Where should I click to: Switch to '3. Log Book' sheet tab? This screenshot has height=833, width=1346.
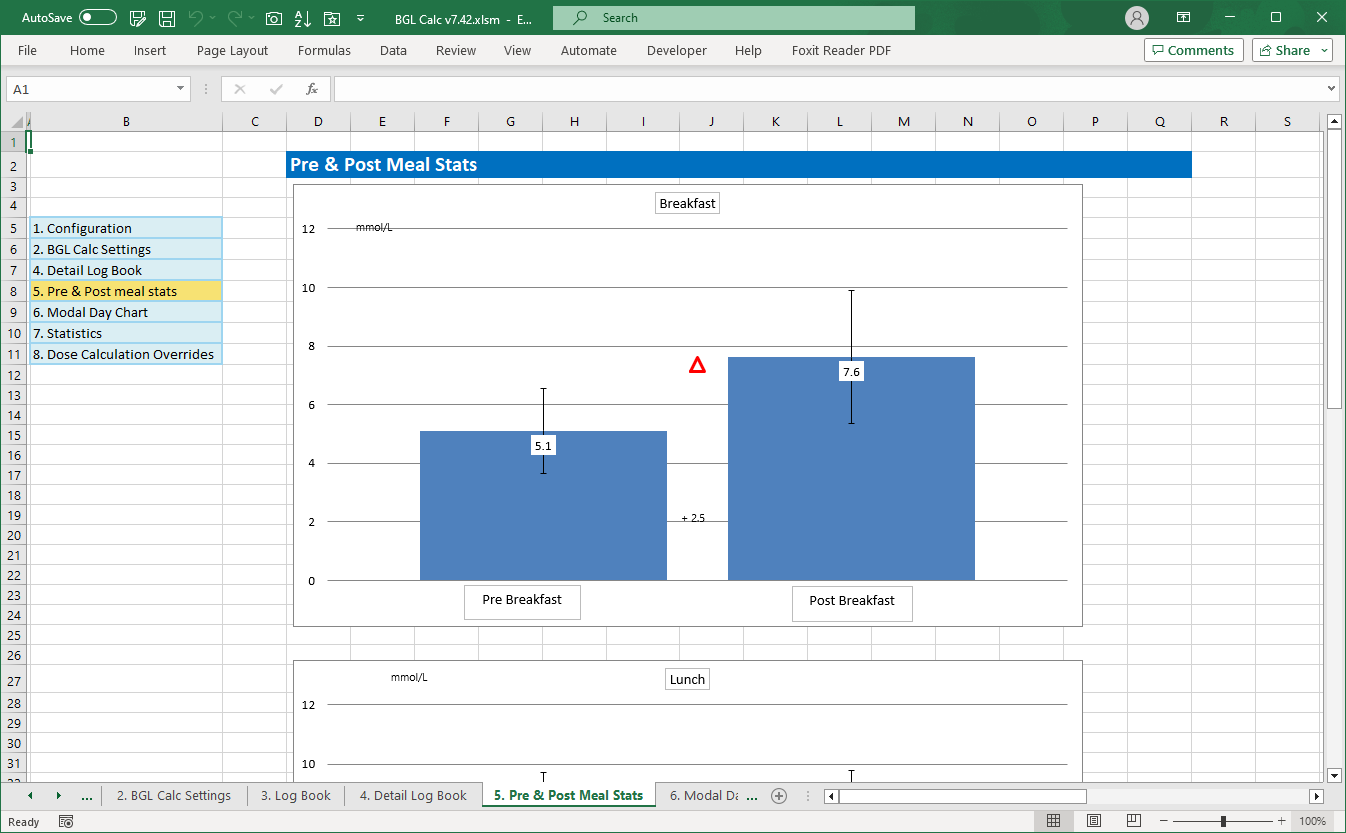click(x=296, y=796)
